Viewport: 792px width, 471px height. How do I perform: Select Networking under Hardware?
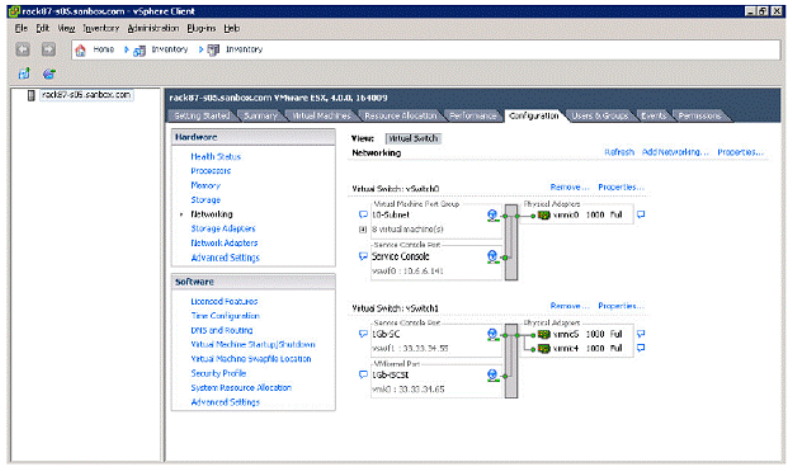tap(212, 214)
